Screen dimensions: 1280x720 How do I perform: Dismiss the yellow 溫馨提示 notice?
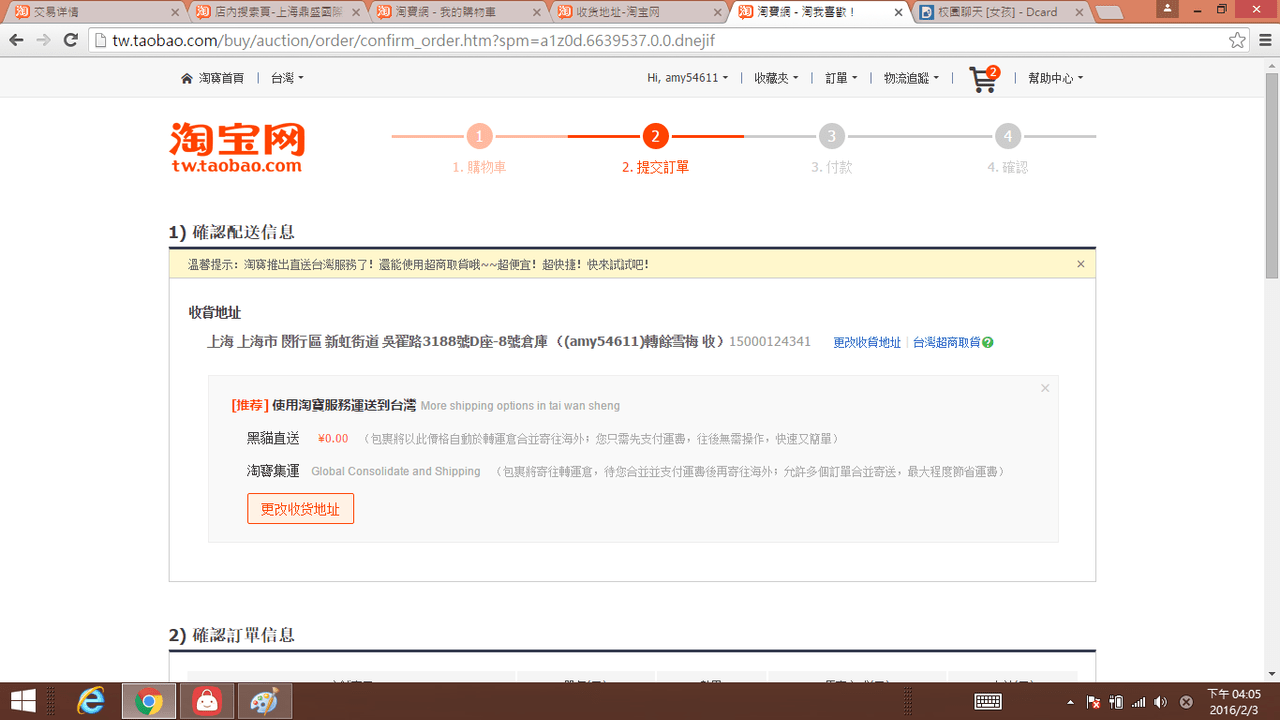click(1081, 264)
